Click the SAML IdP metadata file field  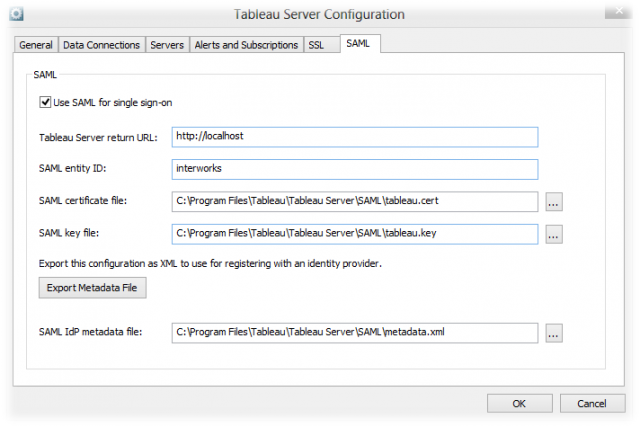[355, 333]
